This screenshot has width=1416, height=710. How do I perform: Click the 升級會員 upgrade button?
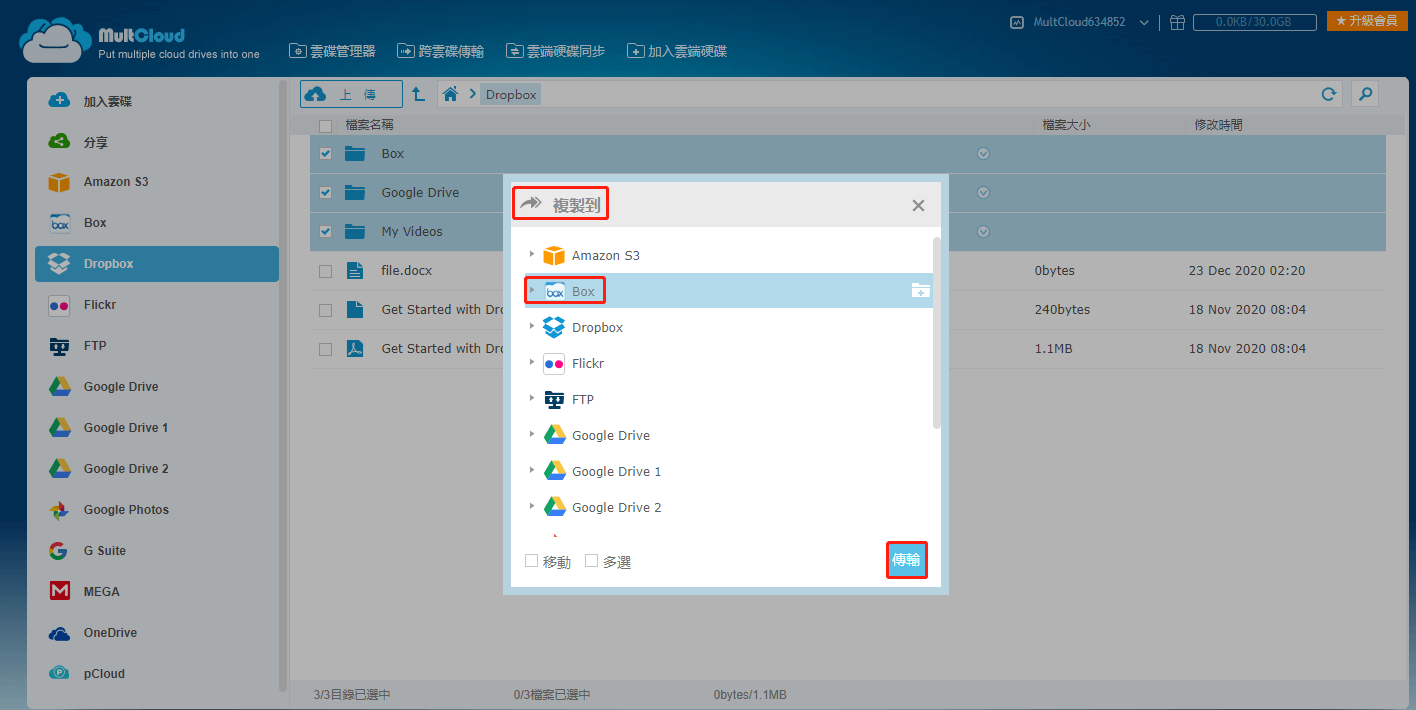tap(1367, 21)
